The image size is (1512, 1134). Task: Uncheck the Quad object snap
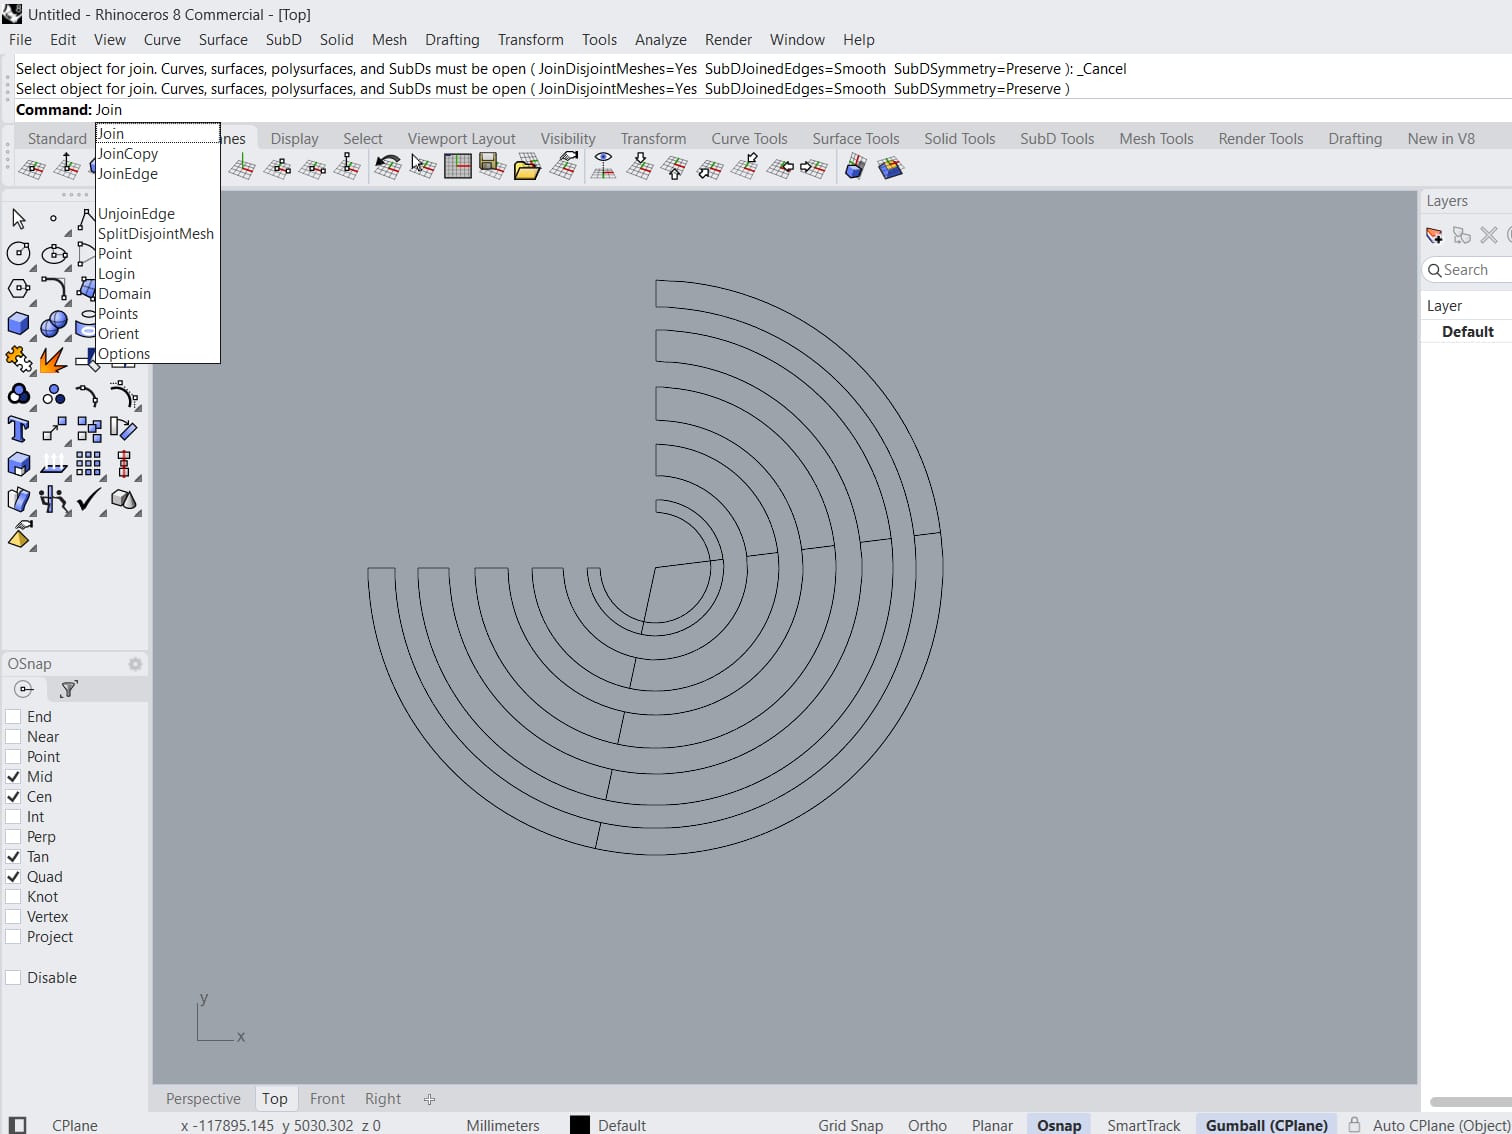coord(14,877)
